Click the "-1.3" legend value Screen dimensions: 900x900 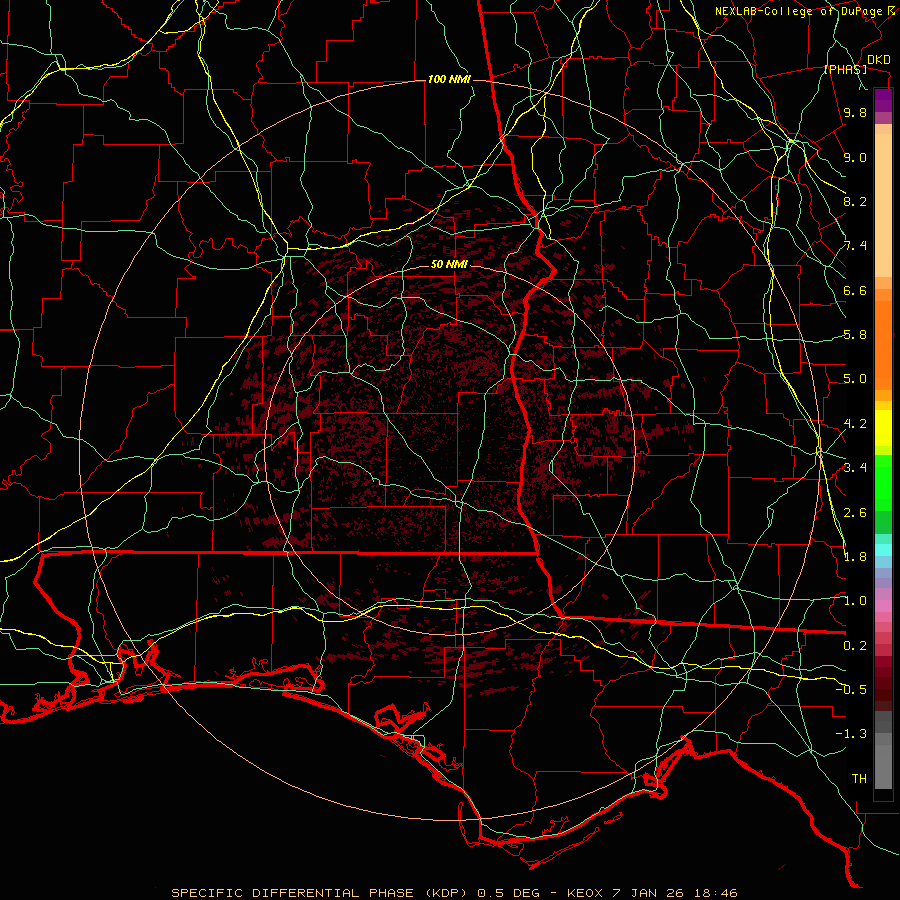click(851, 734)
